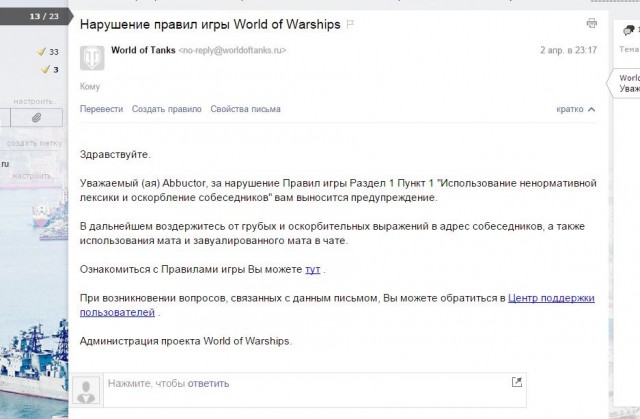Screen dimensions: 640x419
Task: Click the sender address no-reply@worldoftanks.ru
Action: point(232,50)
